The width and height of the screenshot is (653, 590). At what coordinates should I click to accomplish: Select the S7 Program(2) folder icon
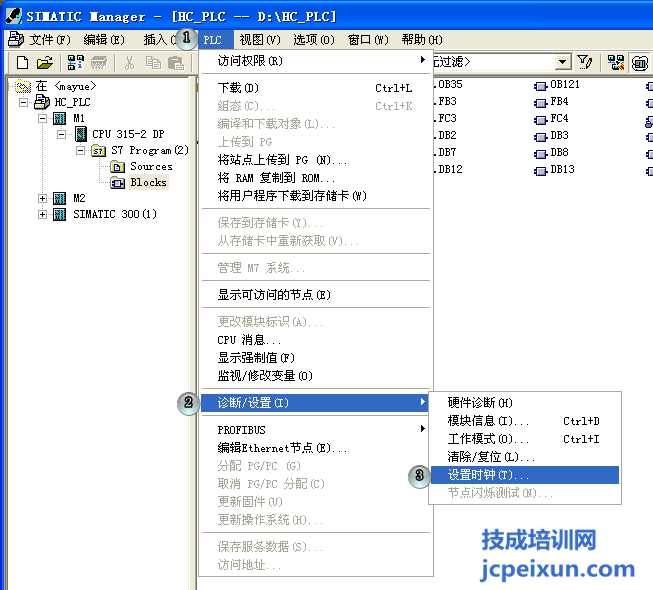coord(99,150)
